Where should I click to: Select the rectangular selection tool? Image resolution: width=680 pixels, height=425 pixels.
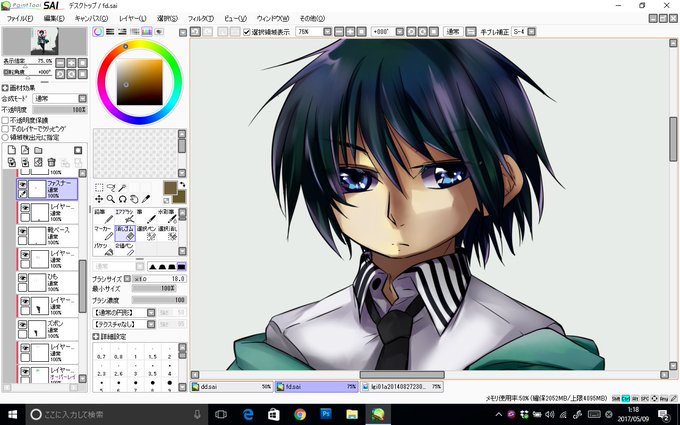pyautogui.click(x=99, y=187)
